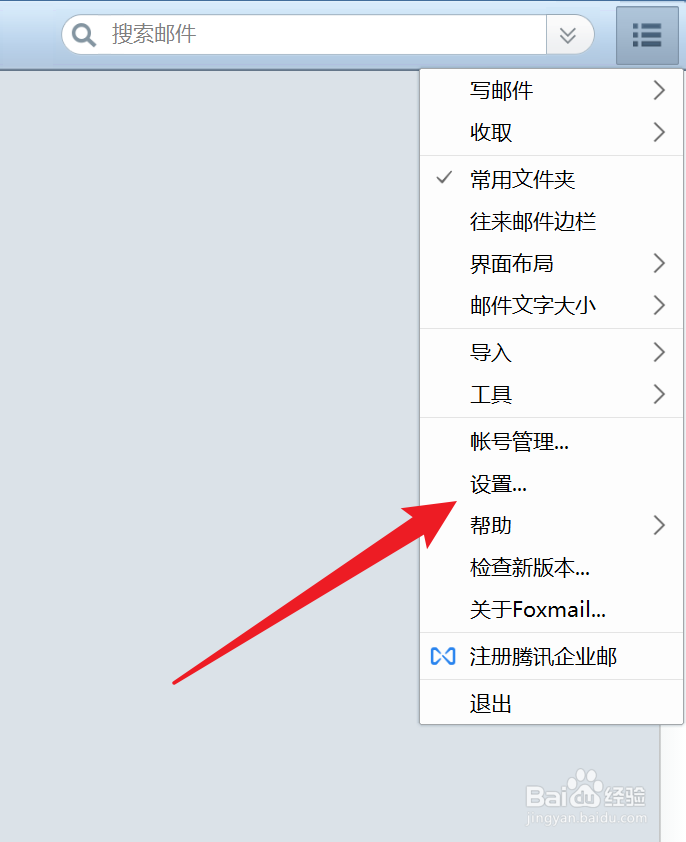Open the hamburger main menu button
The image size is (686, 842).
647,35
